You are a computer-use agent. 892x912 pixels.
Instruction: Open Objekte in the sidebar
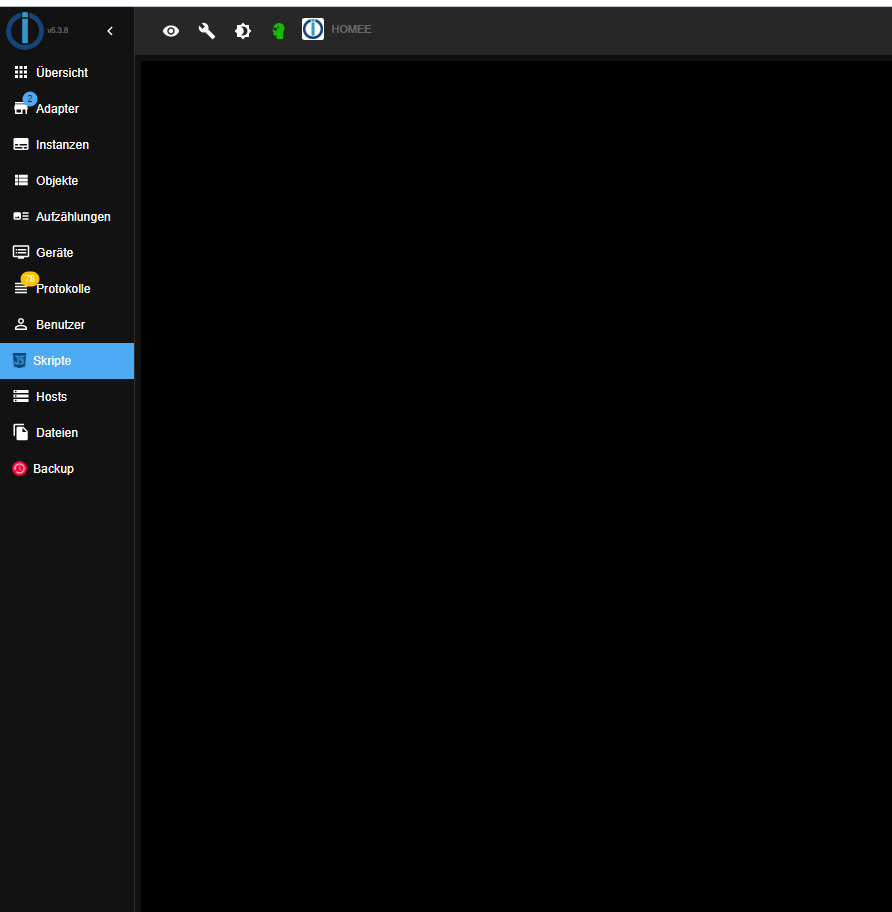(x=67, y=180)
